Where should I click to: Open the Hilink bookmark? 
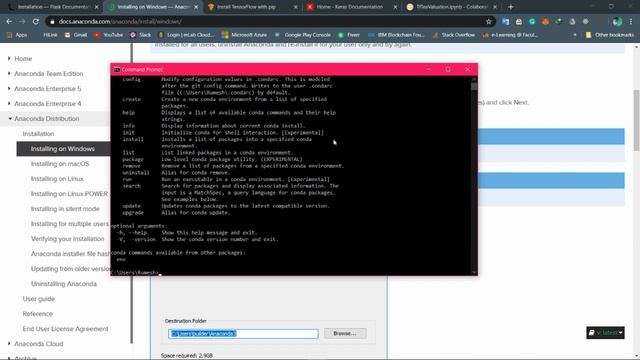tap(50, 35)
